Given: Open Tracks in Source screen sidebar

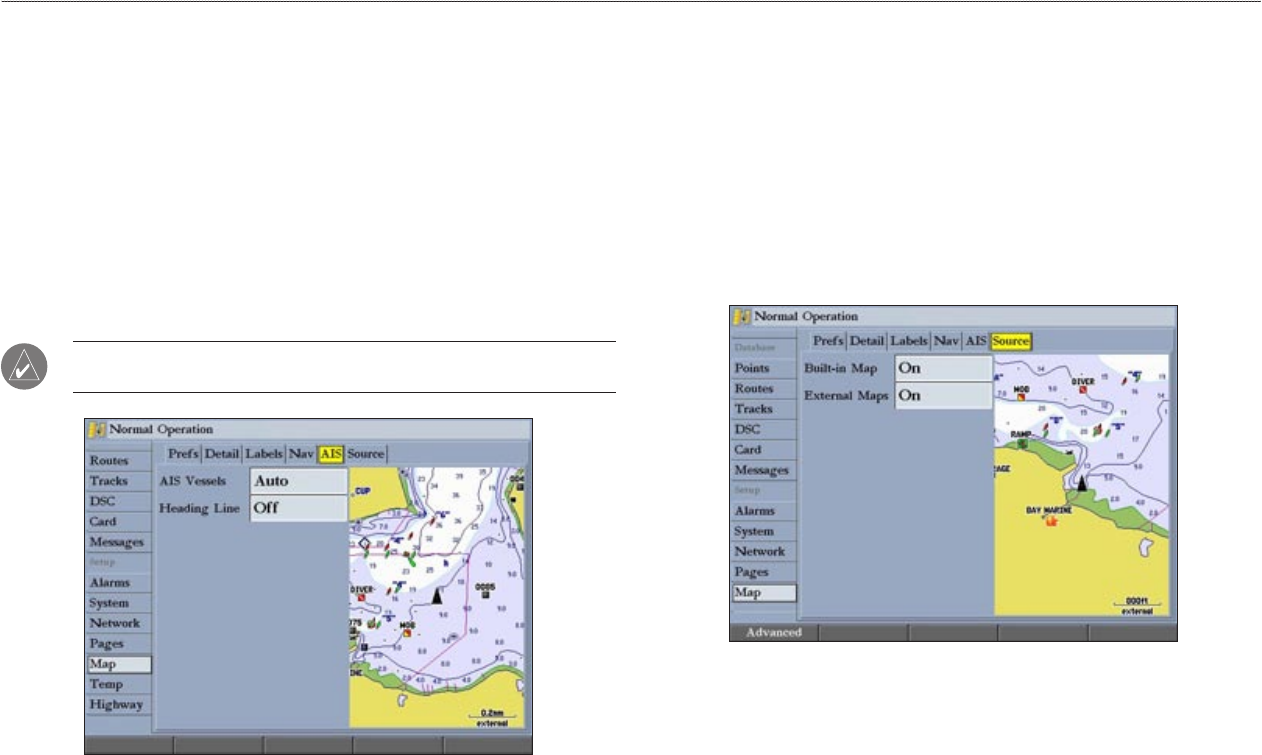Looking at the screenshot, I should coord(765,409).
